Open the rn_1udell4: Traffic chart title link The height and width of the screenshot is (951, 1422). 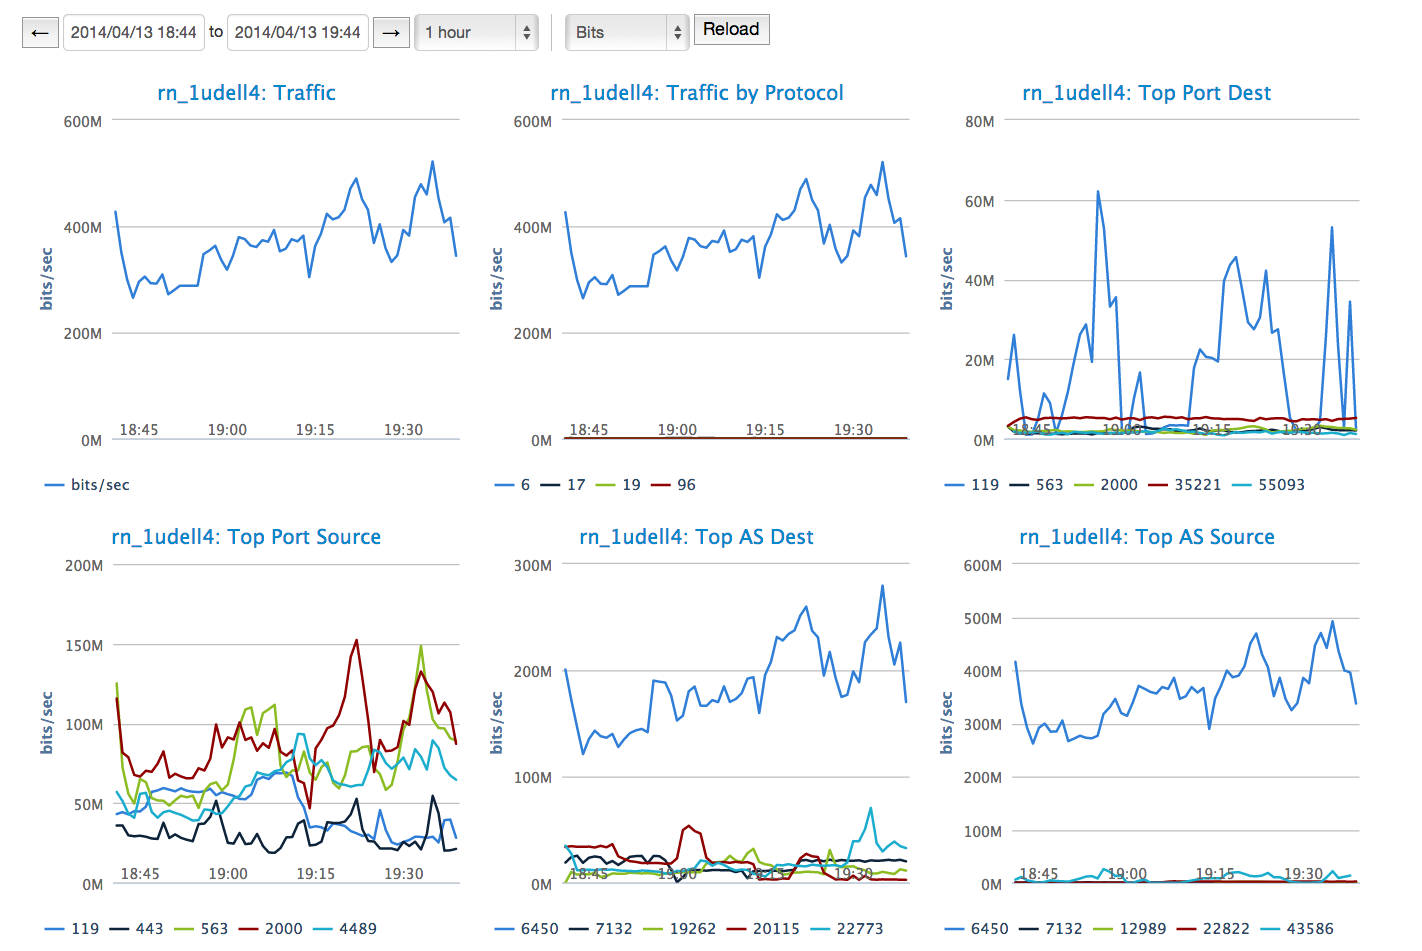click(246, 93)
